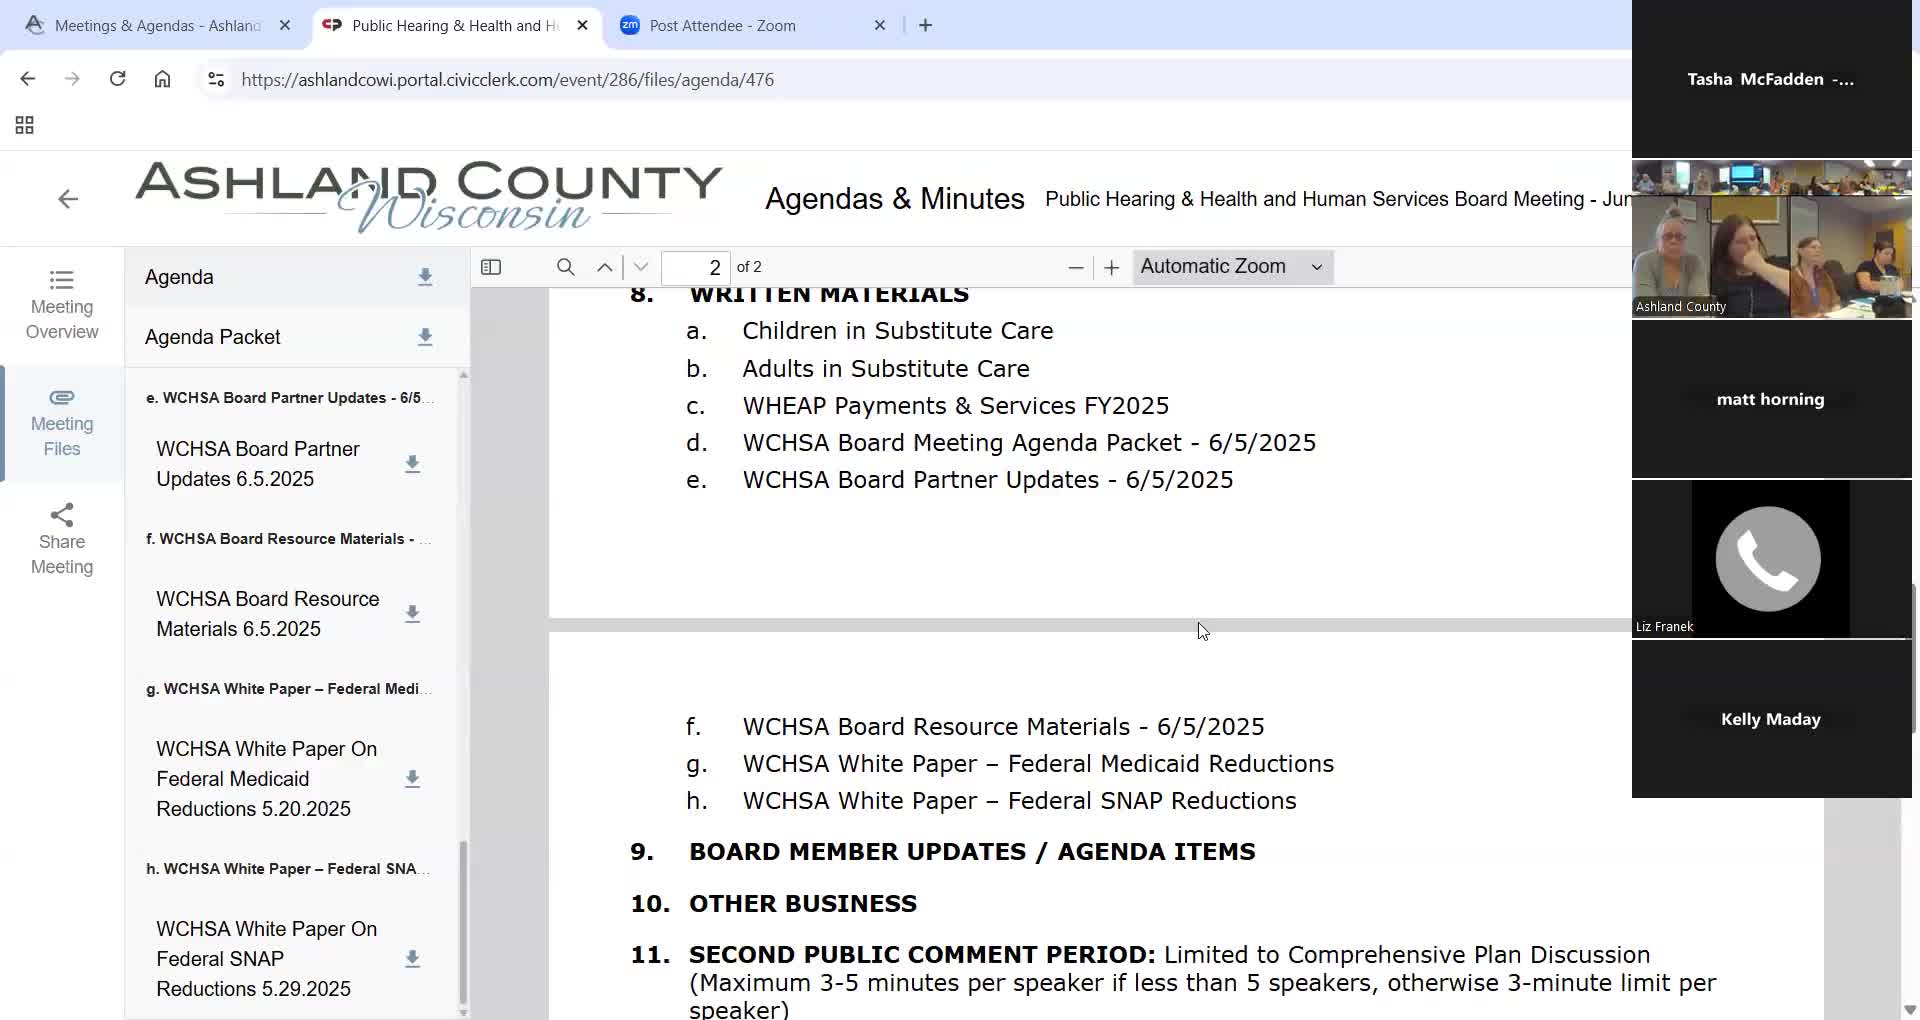
Task: Open the apps grid icon below toolbar
Action: tap(25, 125)
